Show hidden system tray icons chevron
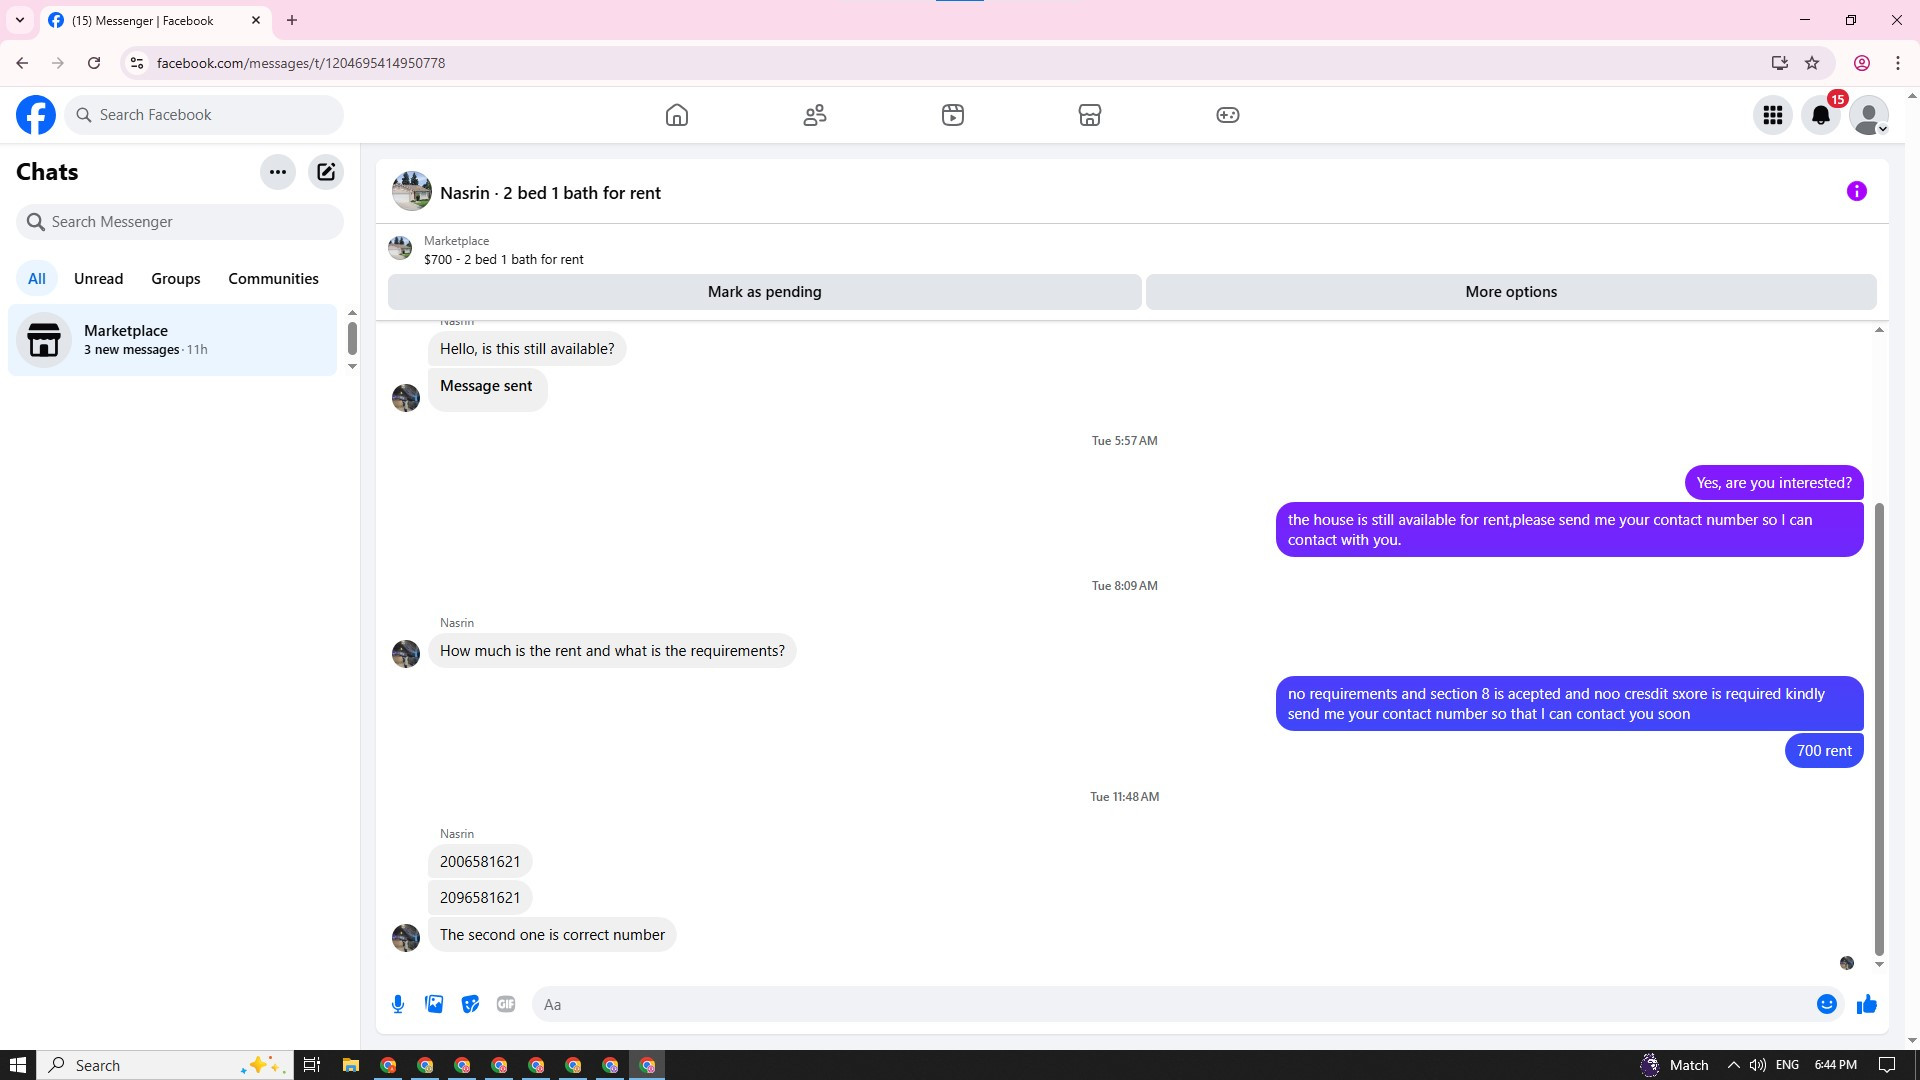This screenshot has width=1920, height=1080. (x=1733, y=1065)
